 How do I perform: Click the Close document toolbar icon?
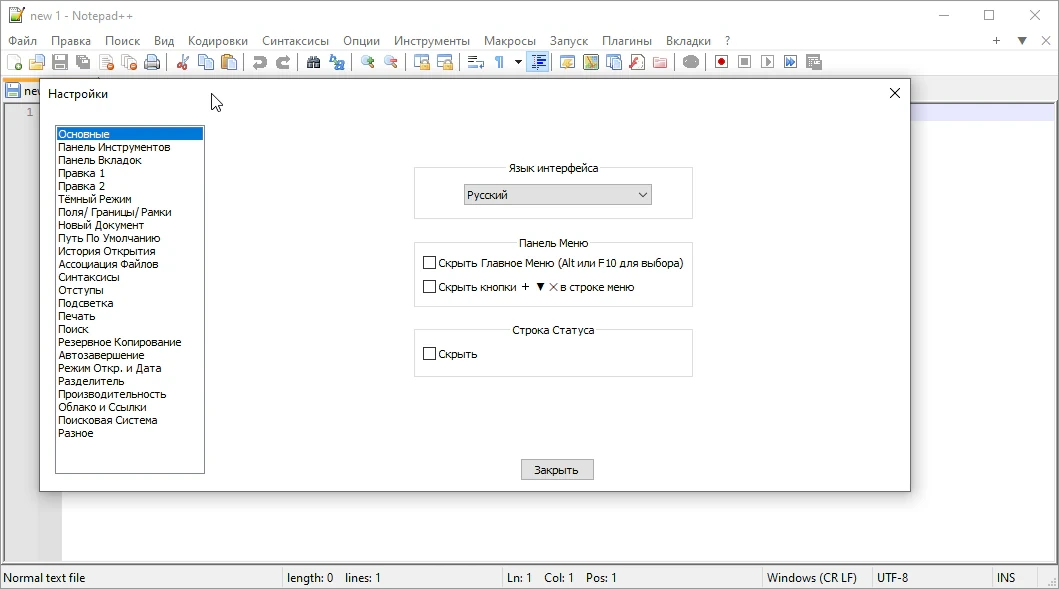coord(106,62)
